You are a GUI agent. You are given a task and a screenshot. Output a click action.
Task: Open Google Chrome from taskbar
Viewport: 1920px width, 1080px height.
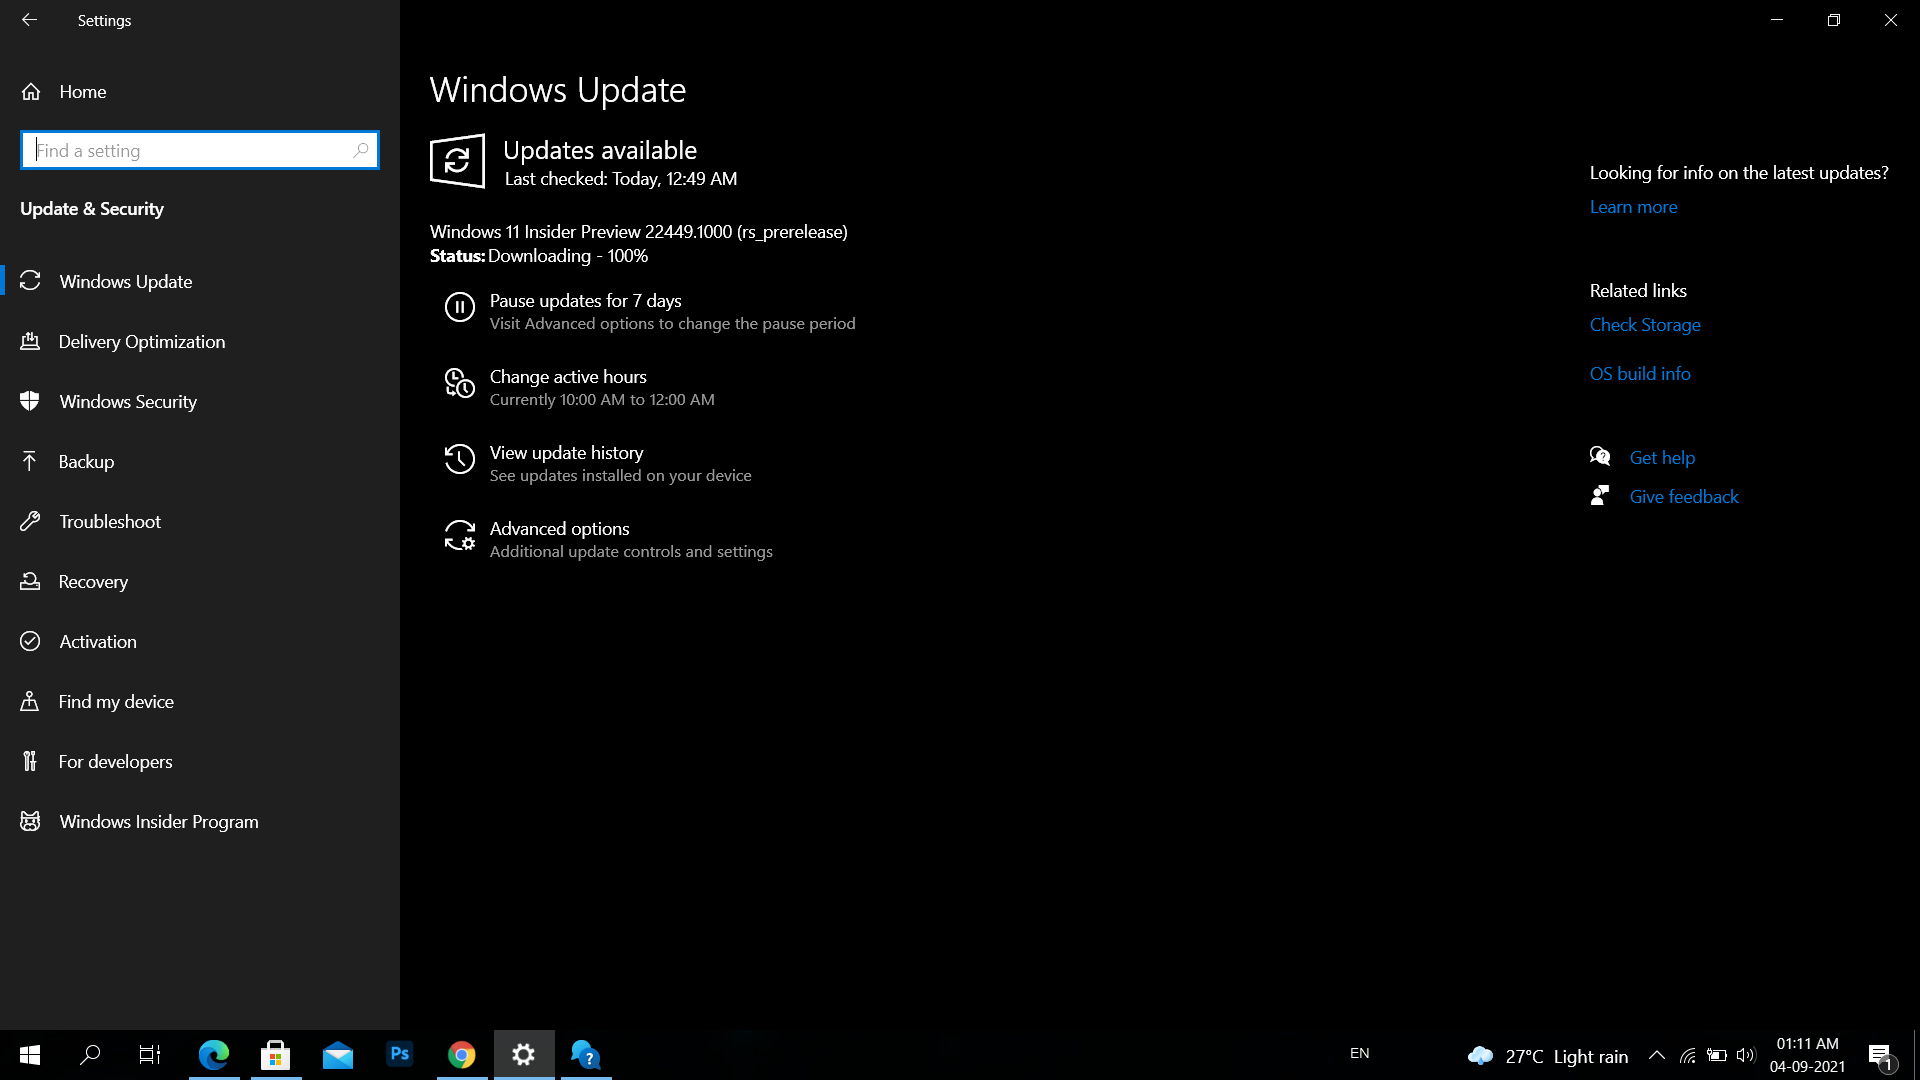click(462, 1055)
